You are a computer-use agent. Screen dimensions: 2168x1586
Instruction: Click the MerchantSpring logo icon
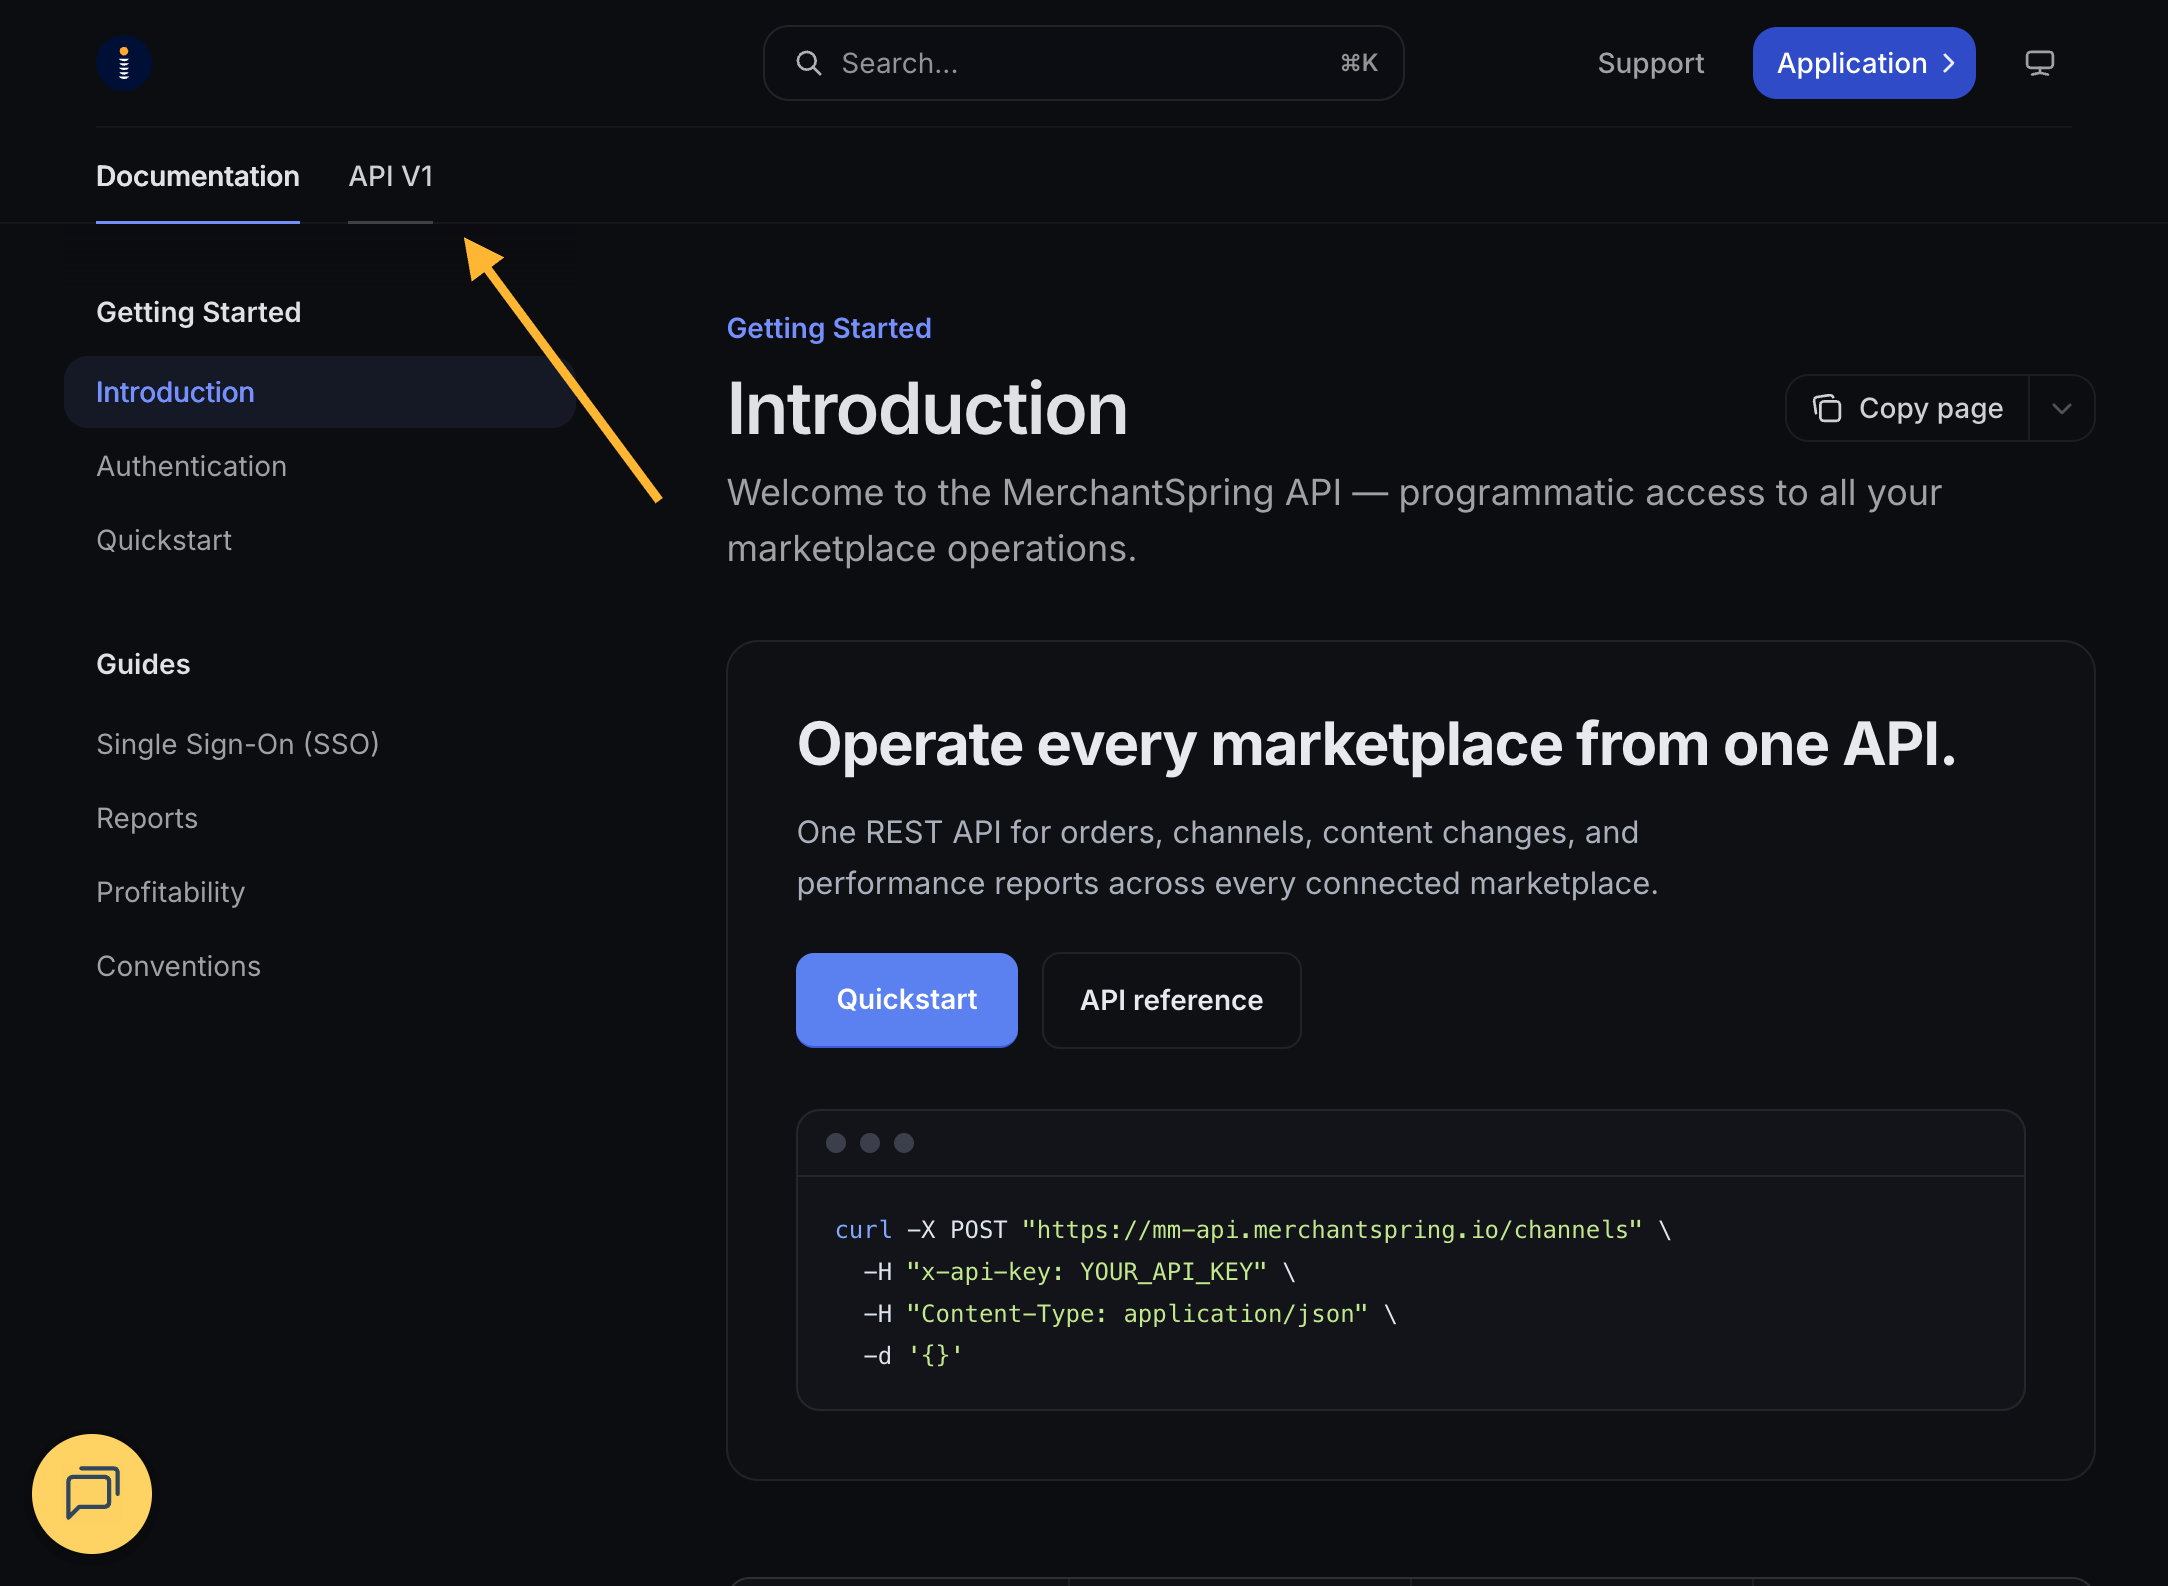(x=124, y=63)
